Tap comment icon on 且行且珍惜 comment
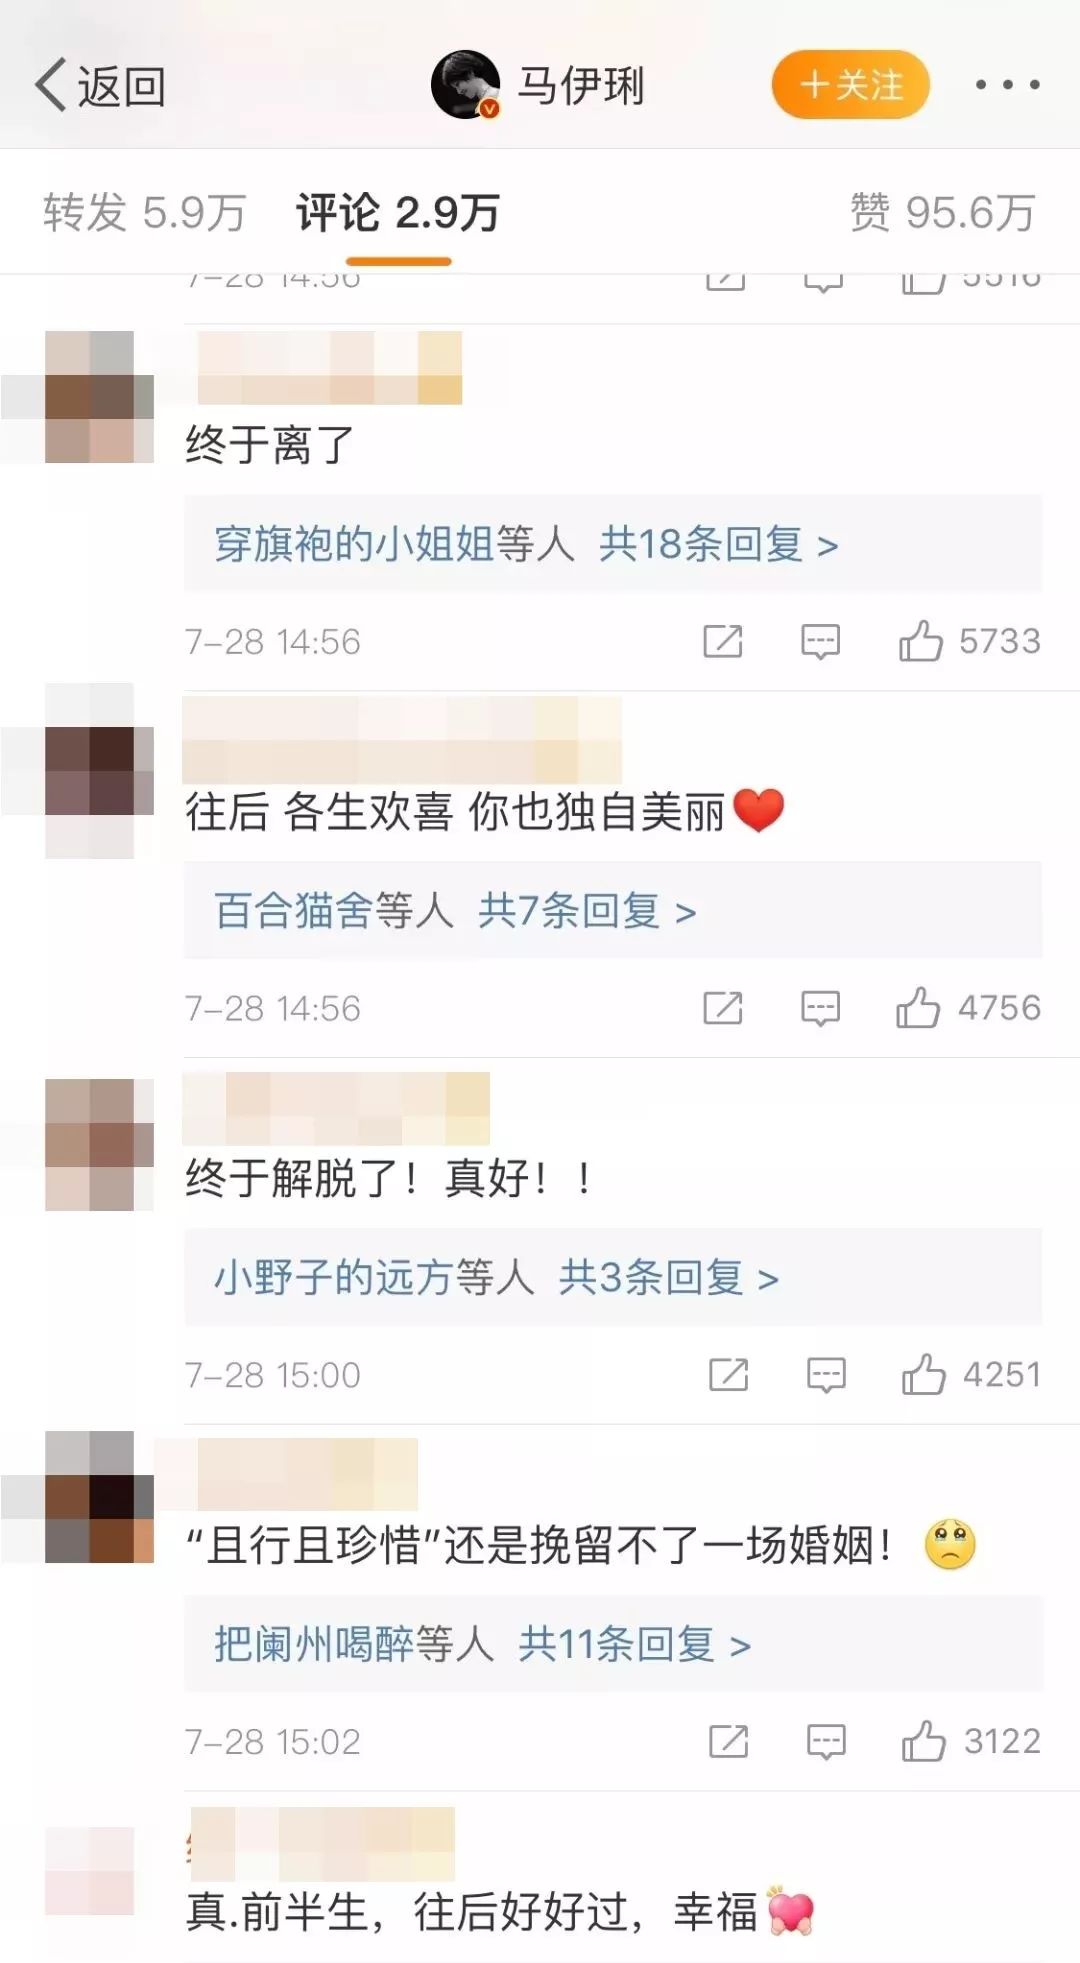This screenshot has height=1963, width=1080. point(826,1742)
